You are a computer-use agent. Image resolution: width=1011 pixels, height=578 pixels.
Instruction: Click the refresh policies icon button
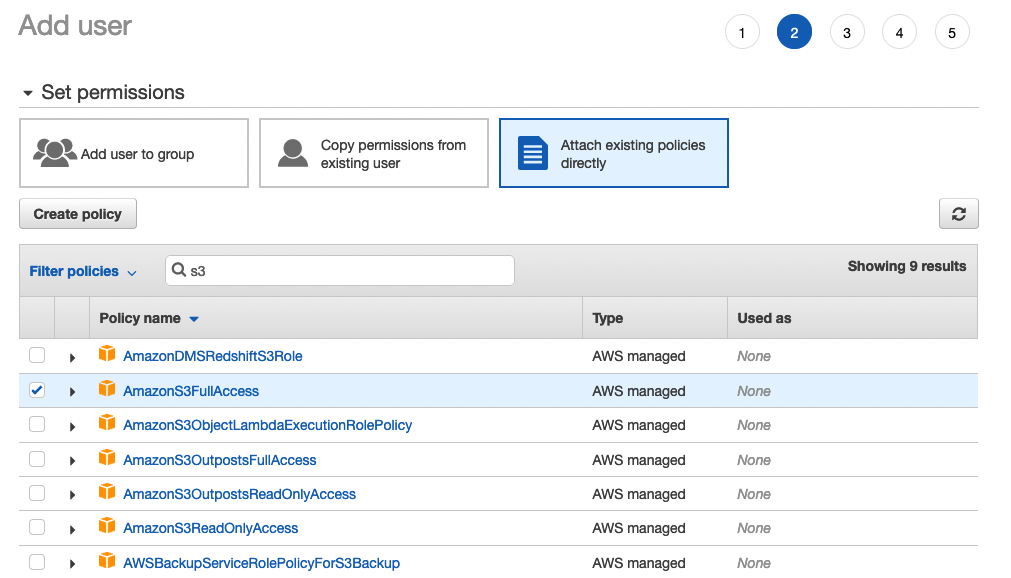click(958, 214)
